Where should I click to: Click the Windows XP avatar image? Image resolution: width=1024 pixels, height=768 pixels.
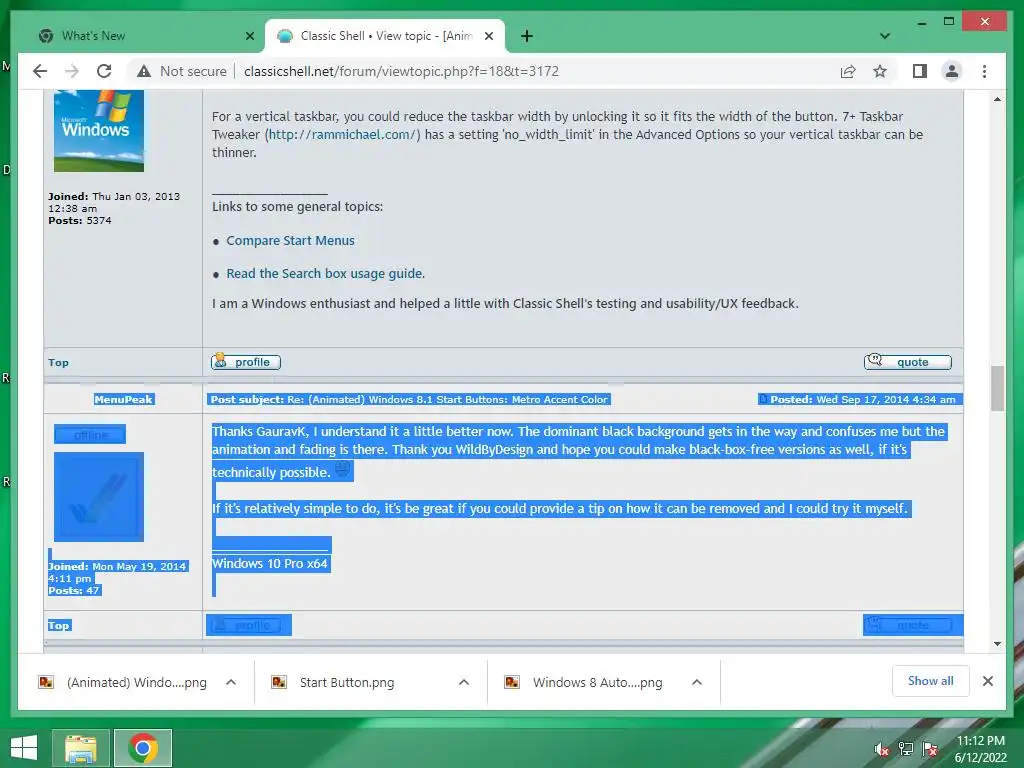99,131
